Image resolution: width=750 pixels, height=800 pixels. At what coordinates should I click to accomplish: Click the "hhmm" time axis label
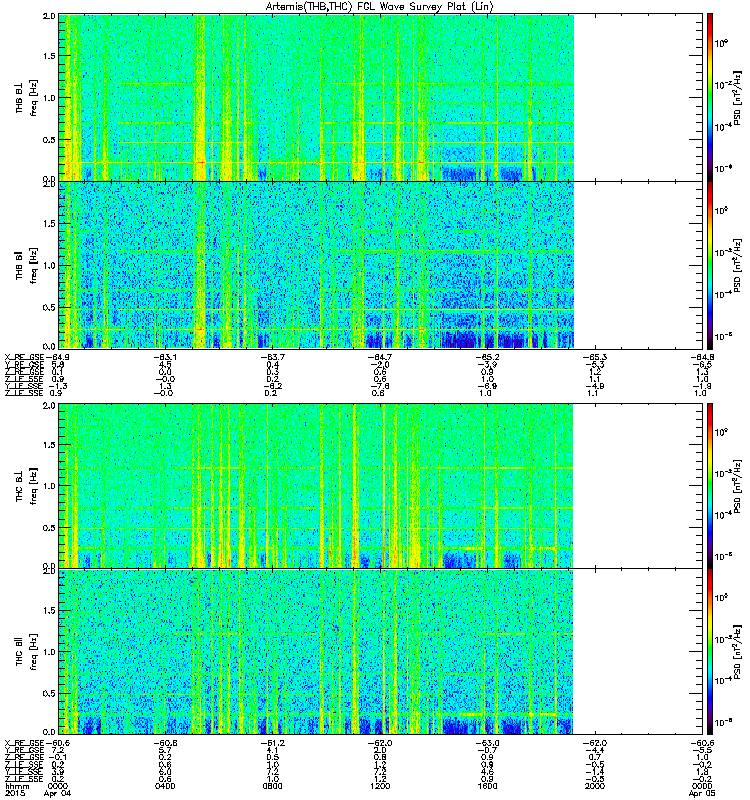17,786
